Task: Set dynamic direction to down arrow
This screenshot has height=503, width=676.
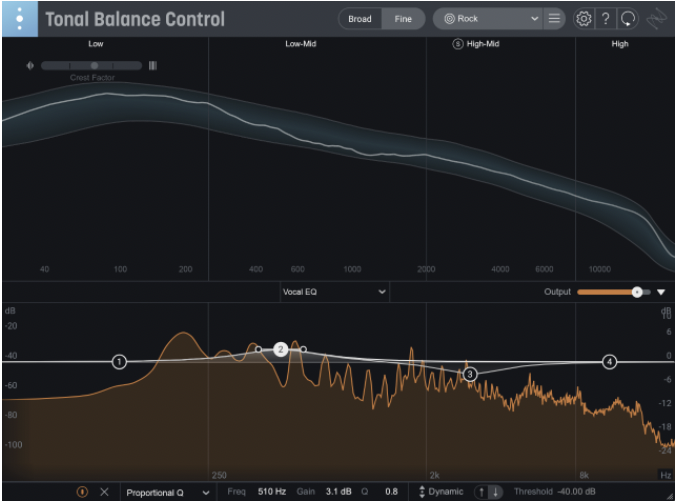Action: [x=496, y=492]
